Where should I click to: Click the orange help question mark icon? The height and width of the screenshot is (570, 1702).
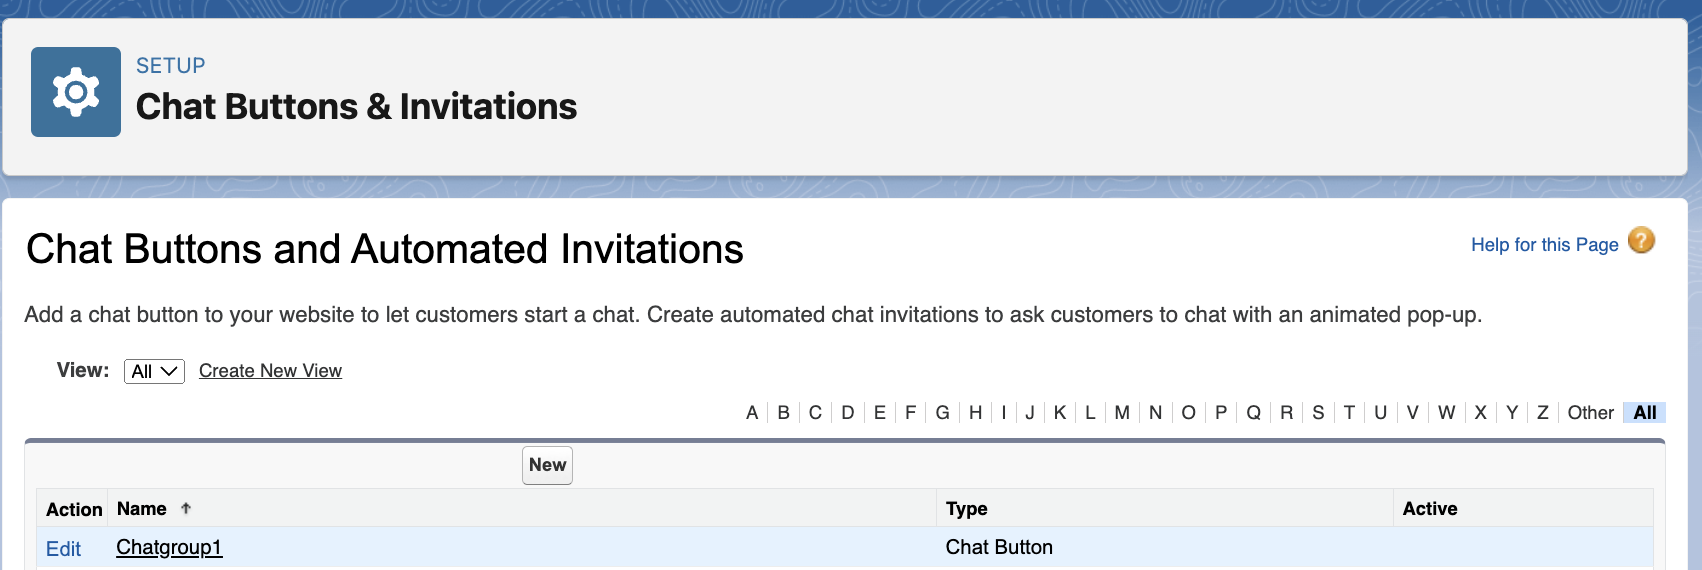pyautogui.click(x=1641, y=241)
